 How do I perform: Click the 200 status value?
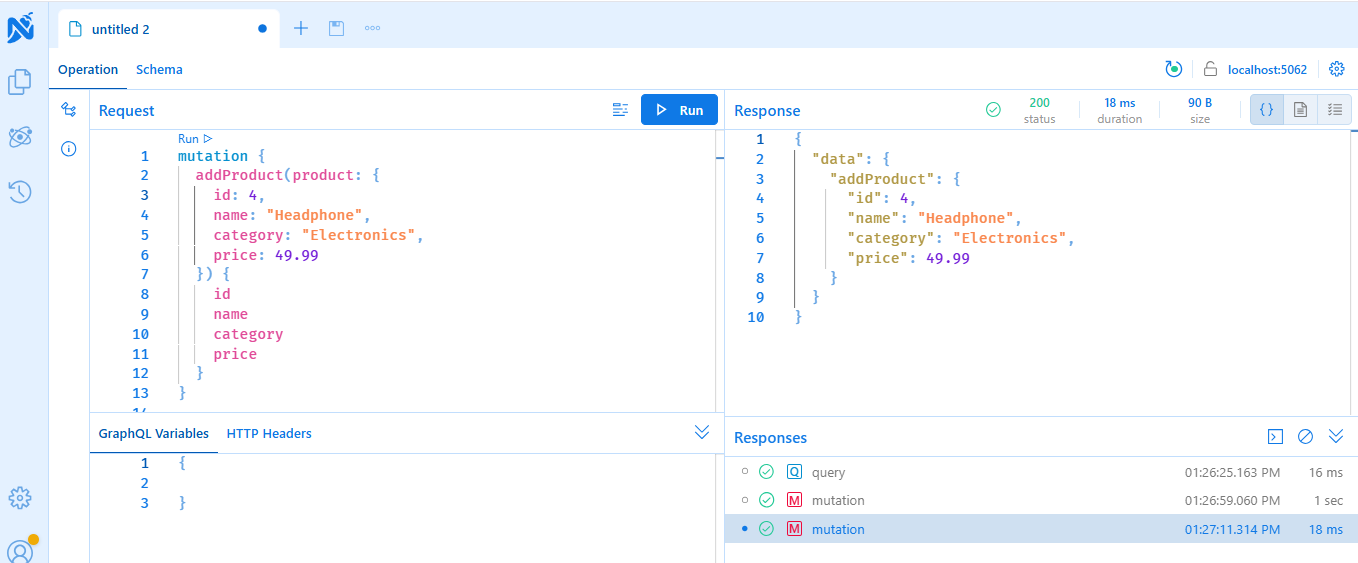(x=1039, y=102)
